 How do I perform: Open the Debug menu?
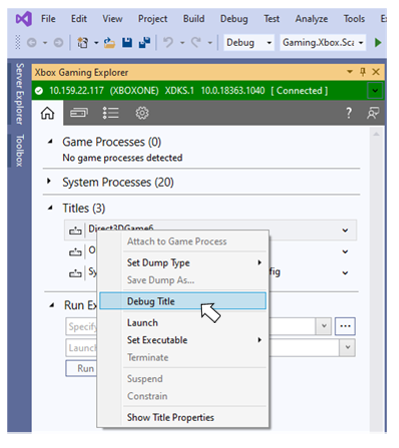coord(234,19)
